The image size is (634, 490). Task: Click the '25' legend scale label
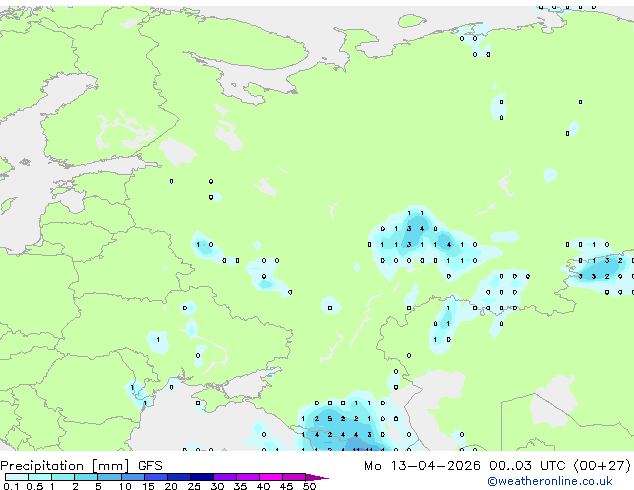coord(194,486)
